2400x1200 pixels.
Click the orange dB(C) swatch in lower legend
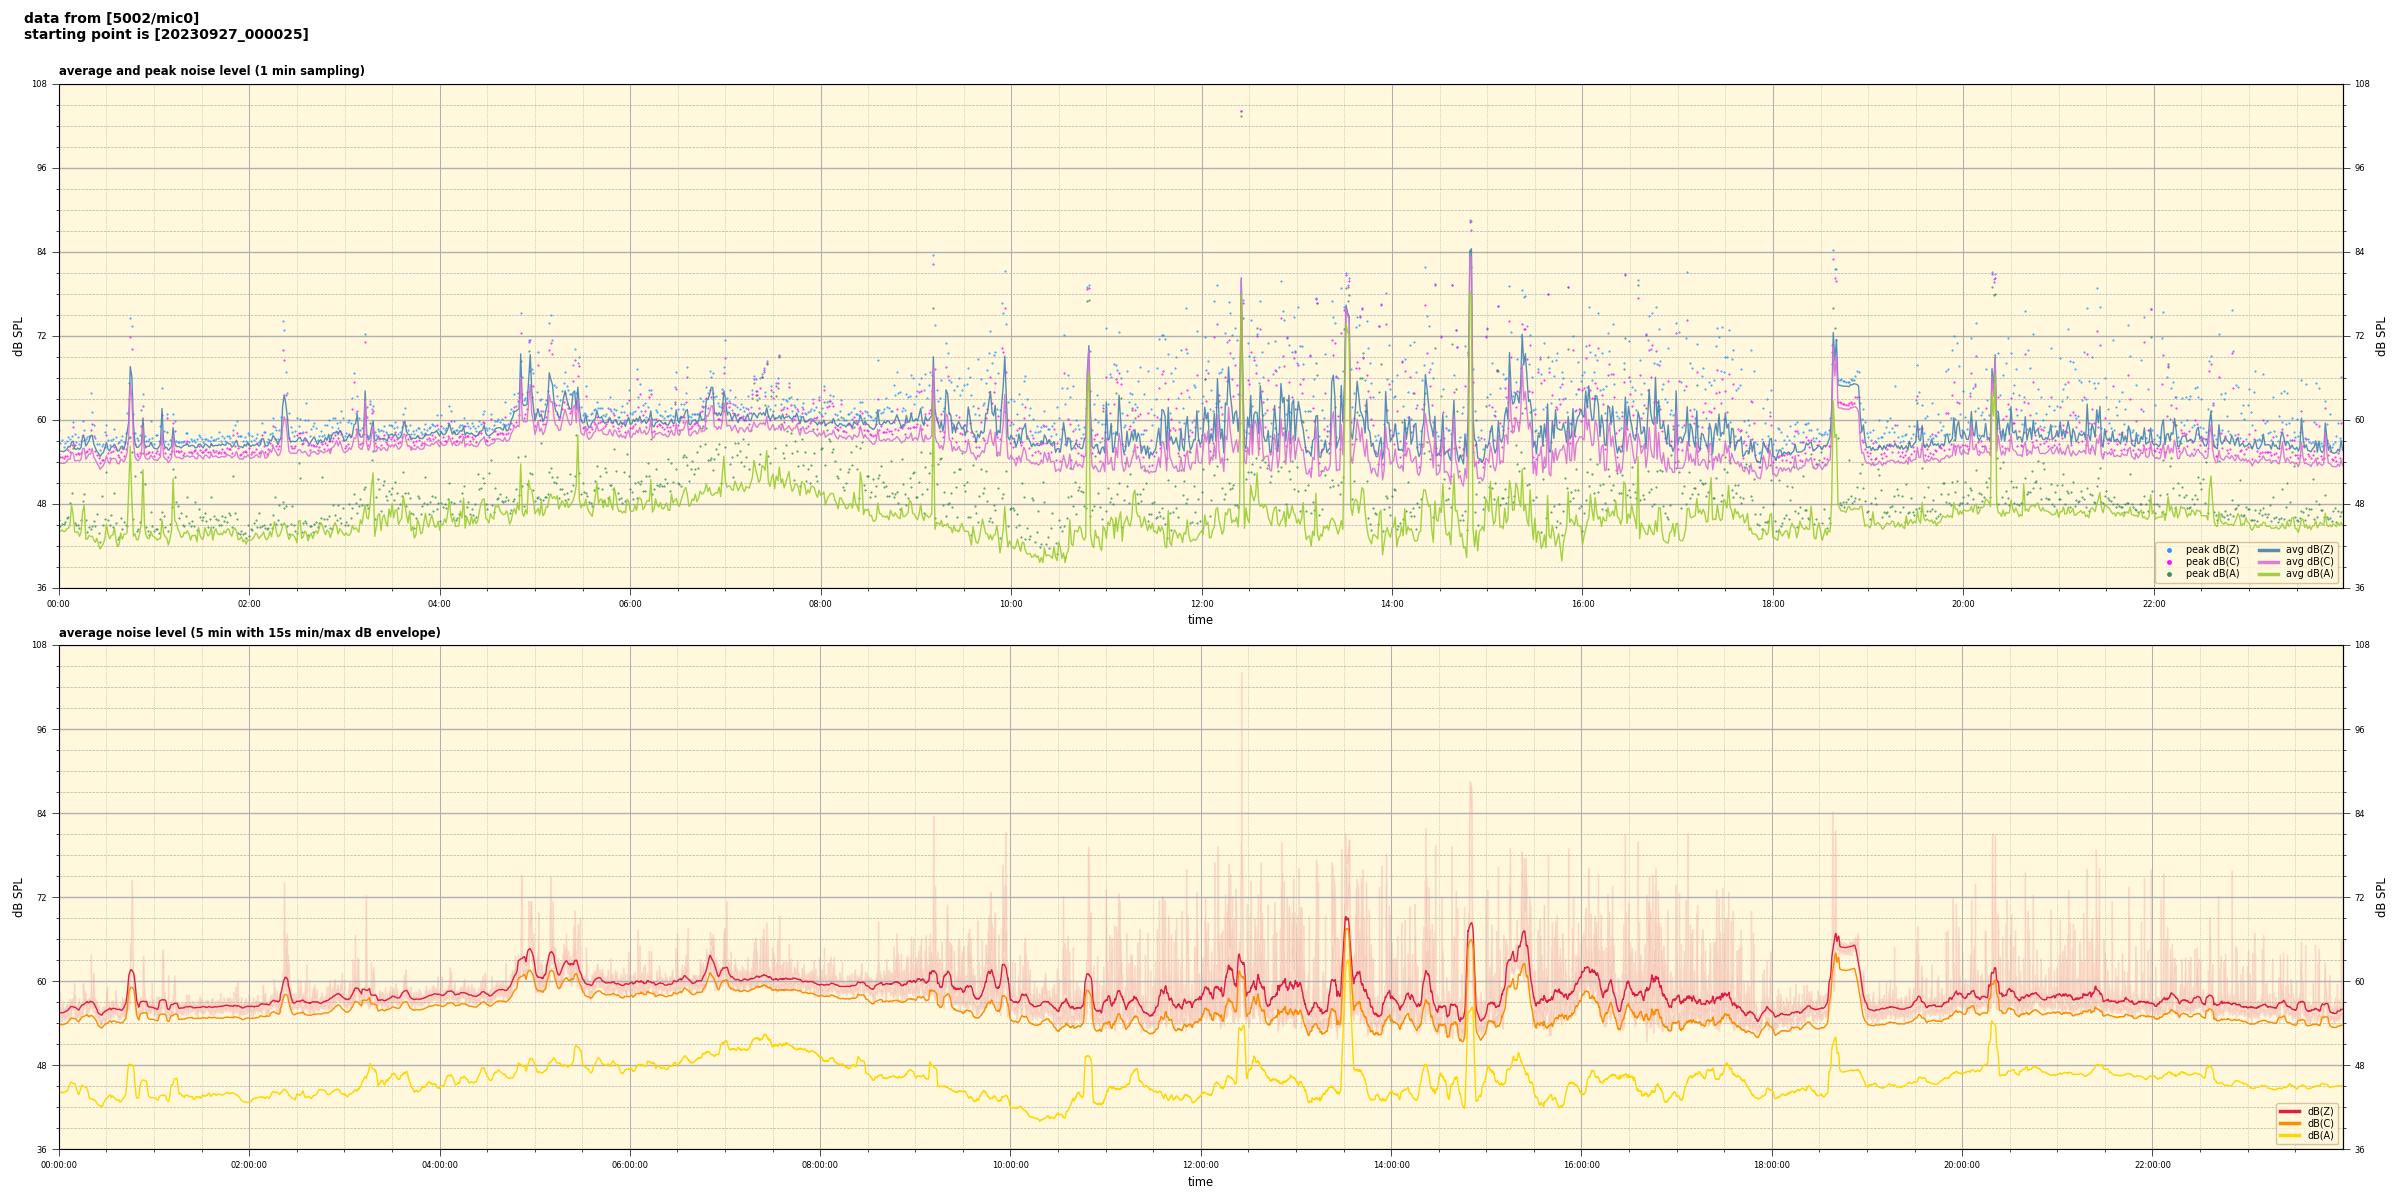pyautogui.click(x=2290, y=1123)
